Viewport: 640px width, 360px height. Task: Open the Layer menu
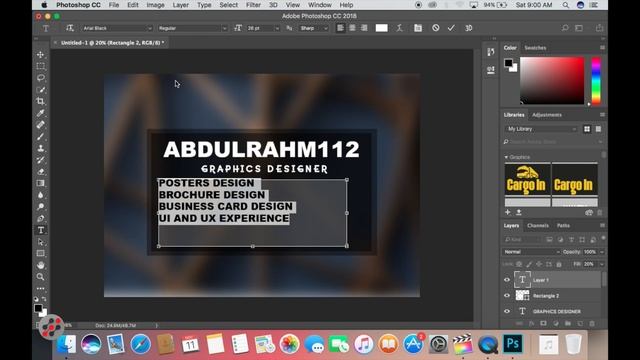(180, 5)
